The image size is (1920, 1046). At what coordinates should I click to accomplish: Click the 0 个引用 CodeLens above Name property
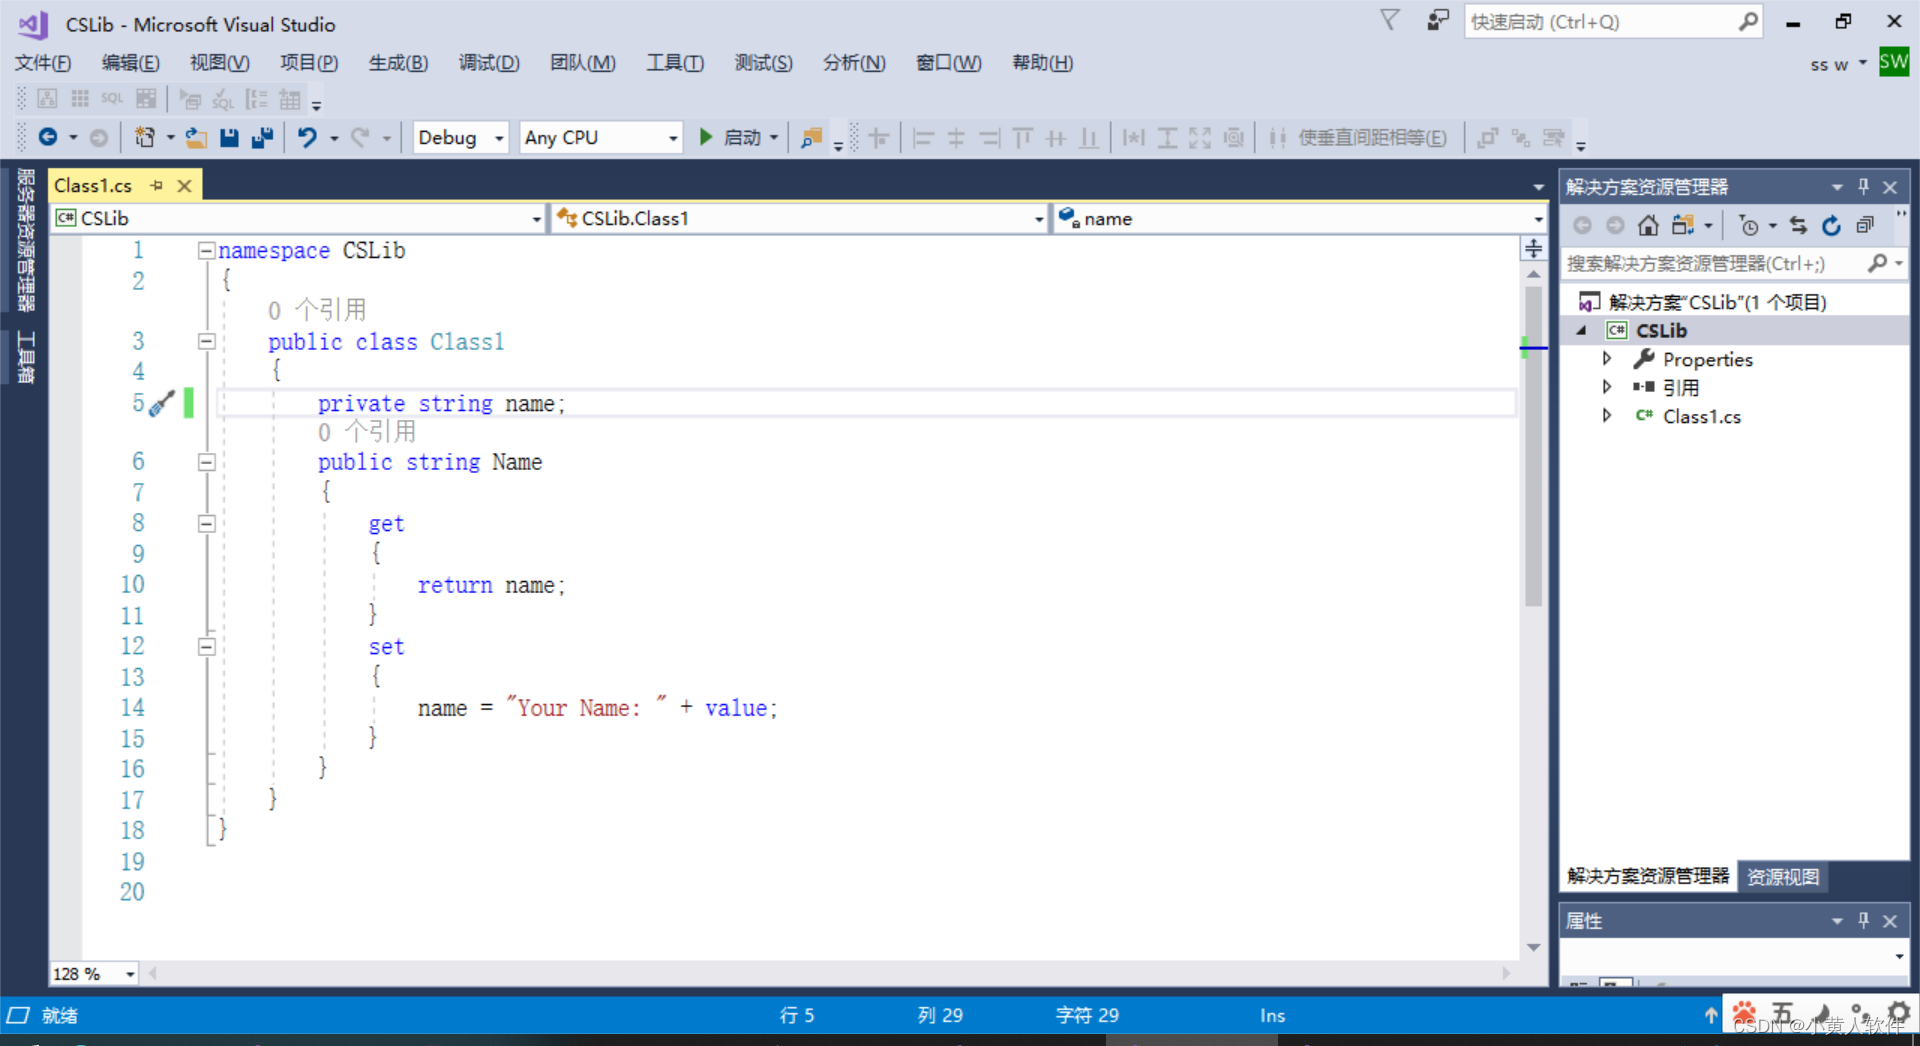click(x=367, y=431)
